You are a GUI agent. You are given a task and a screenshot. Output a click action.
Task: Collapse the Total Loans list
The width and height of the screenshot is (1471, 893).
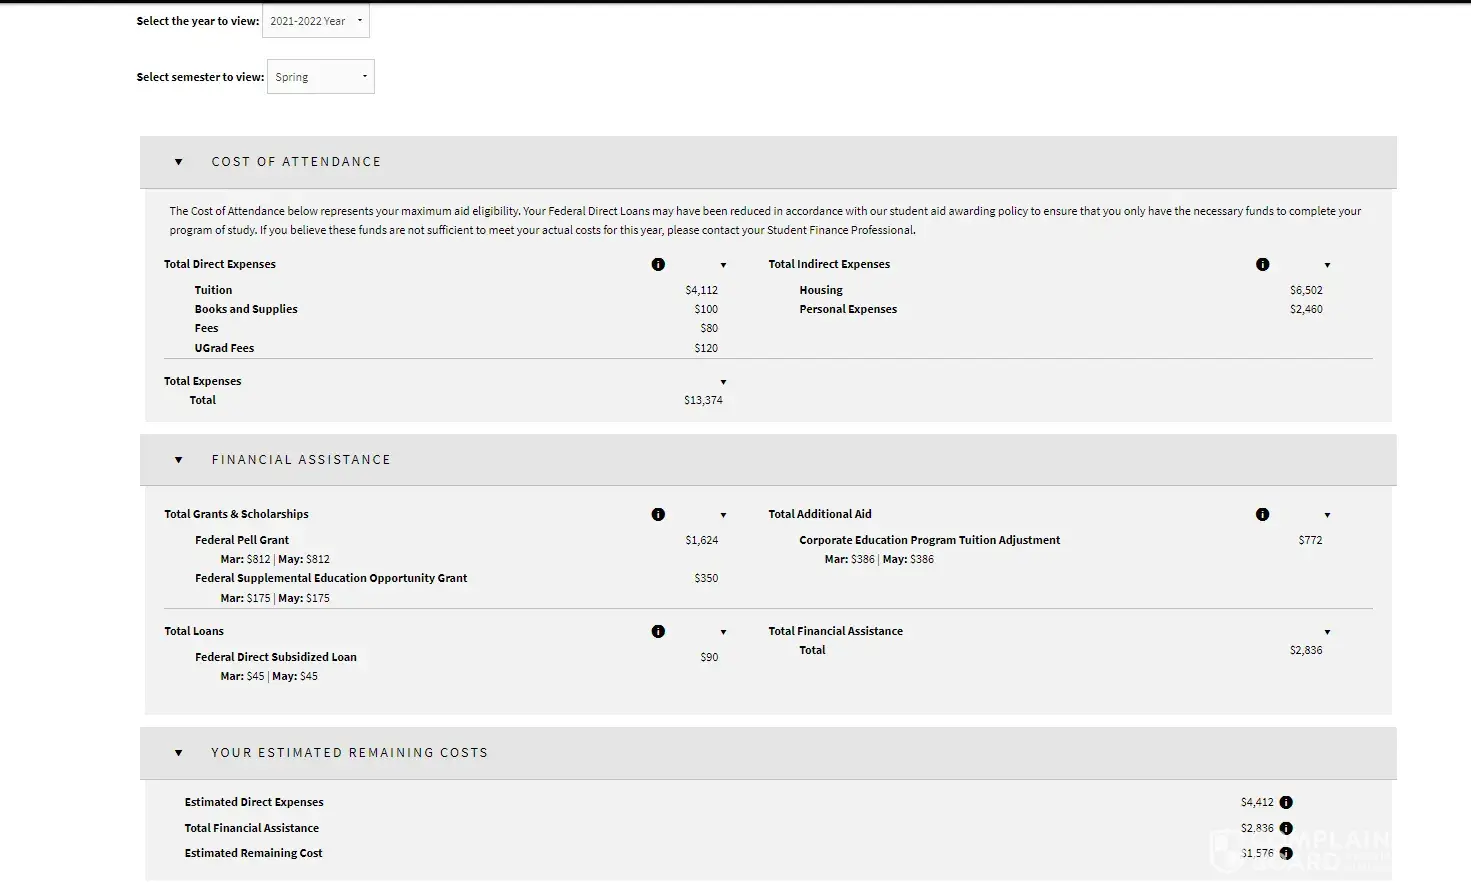723,633
